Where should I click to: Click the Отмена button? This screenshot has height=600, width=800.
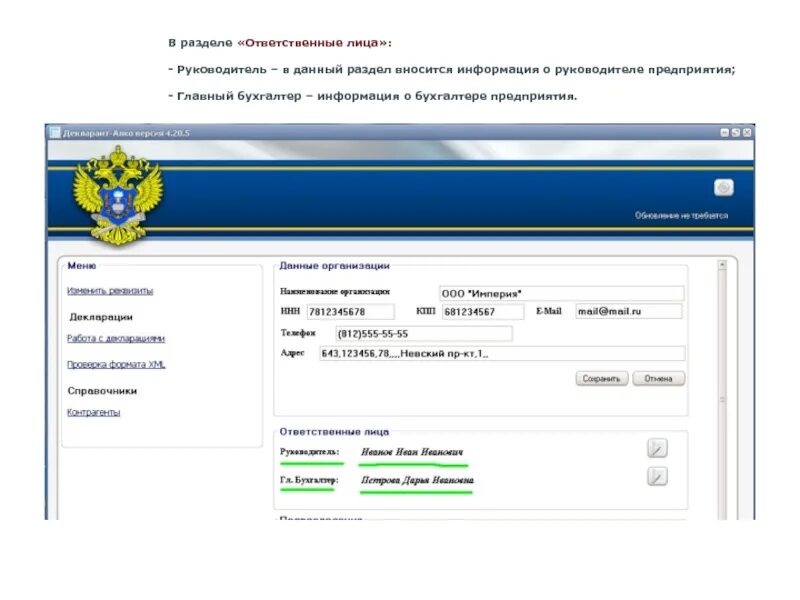[658, 379]
